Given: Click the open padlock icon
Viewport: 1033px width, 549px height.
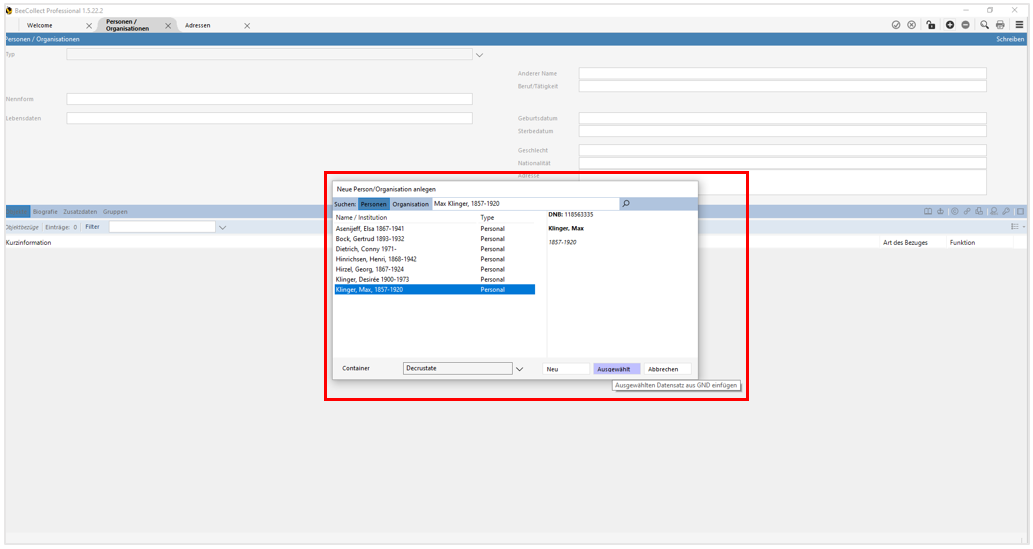Looking at the screenshot, I should click(x=930, y=25).
